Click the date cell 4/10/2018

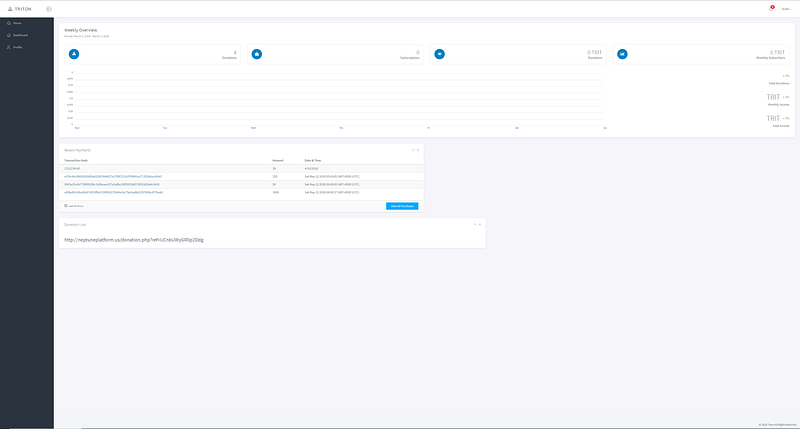tap(311, 168)
